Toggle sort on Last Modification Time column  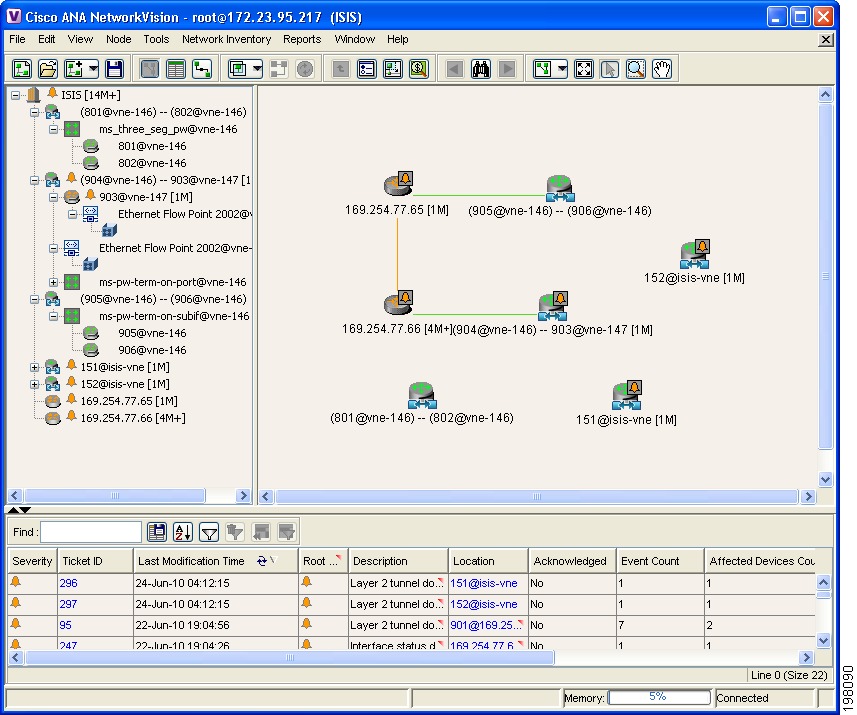point(215,561)
